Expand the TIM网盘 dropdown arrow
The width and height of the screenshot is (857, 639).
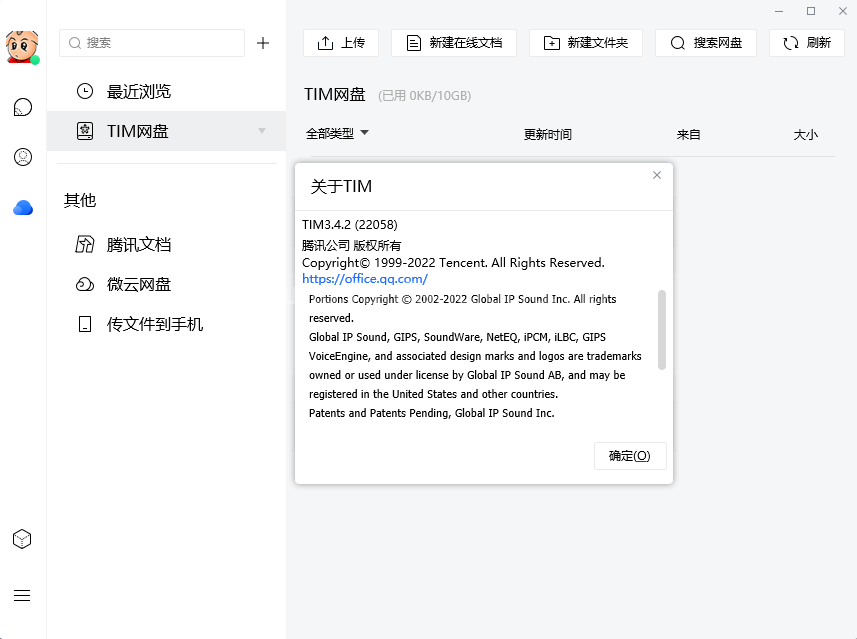(262, 131)
